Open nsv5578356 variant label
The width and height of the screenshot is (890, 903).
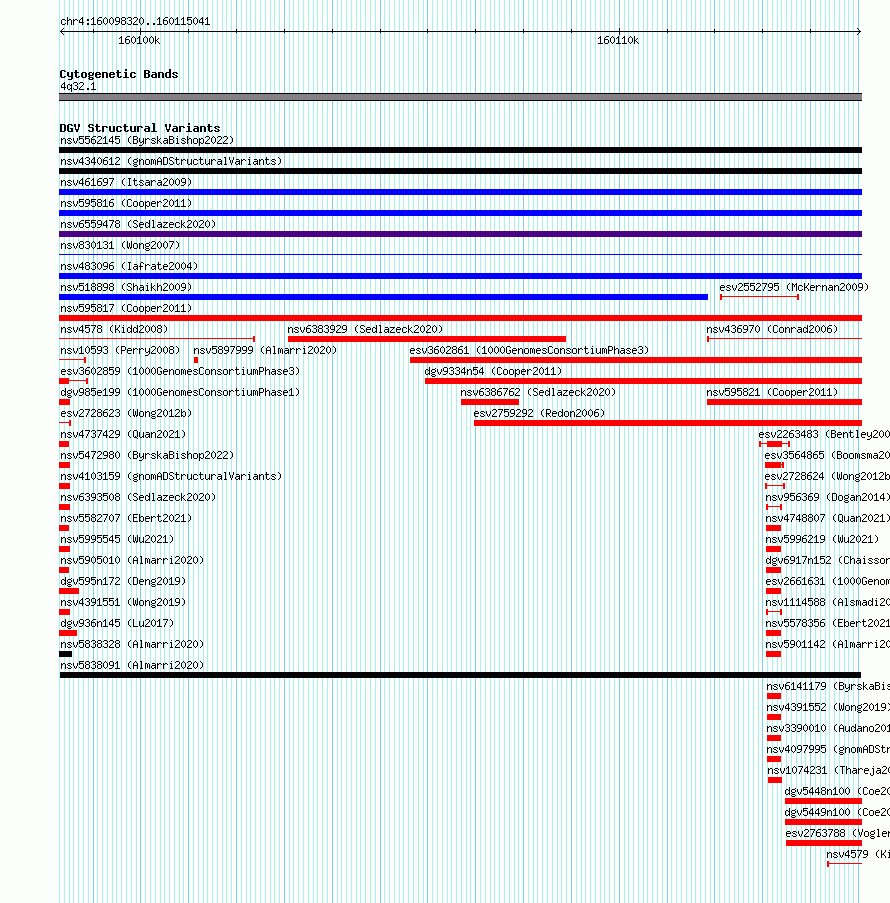[x=827, y=624]
